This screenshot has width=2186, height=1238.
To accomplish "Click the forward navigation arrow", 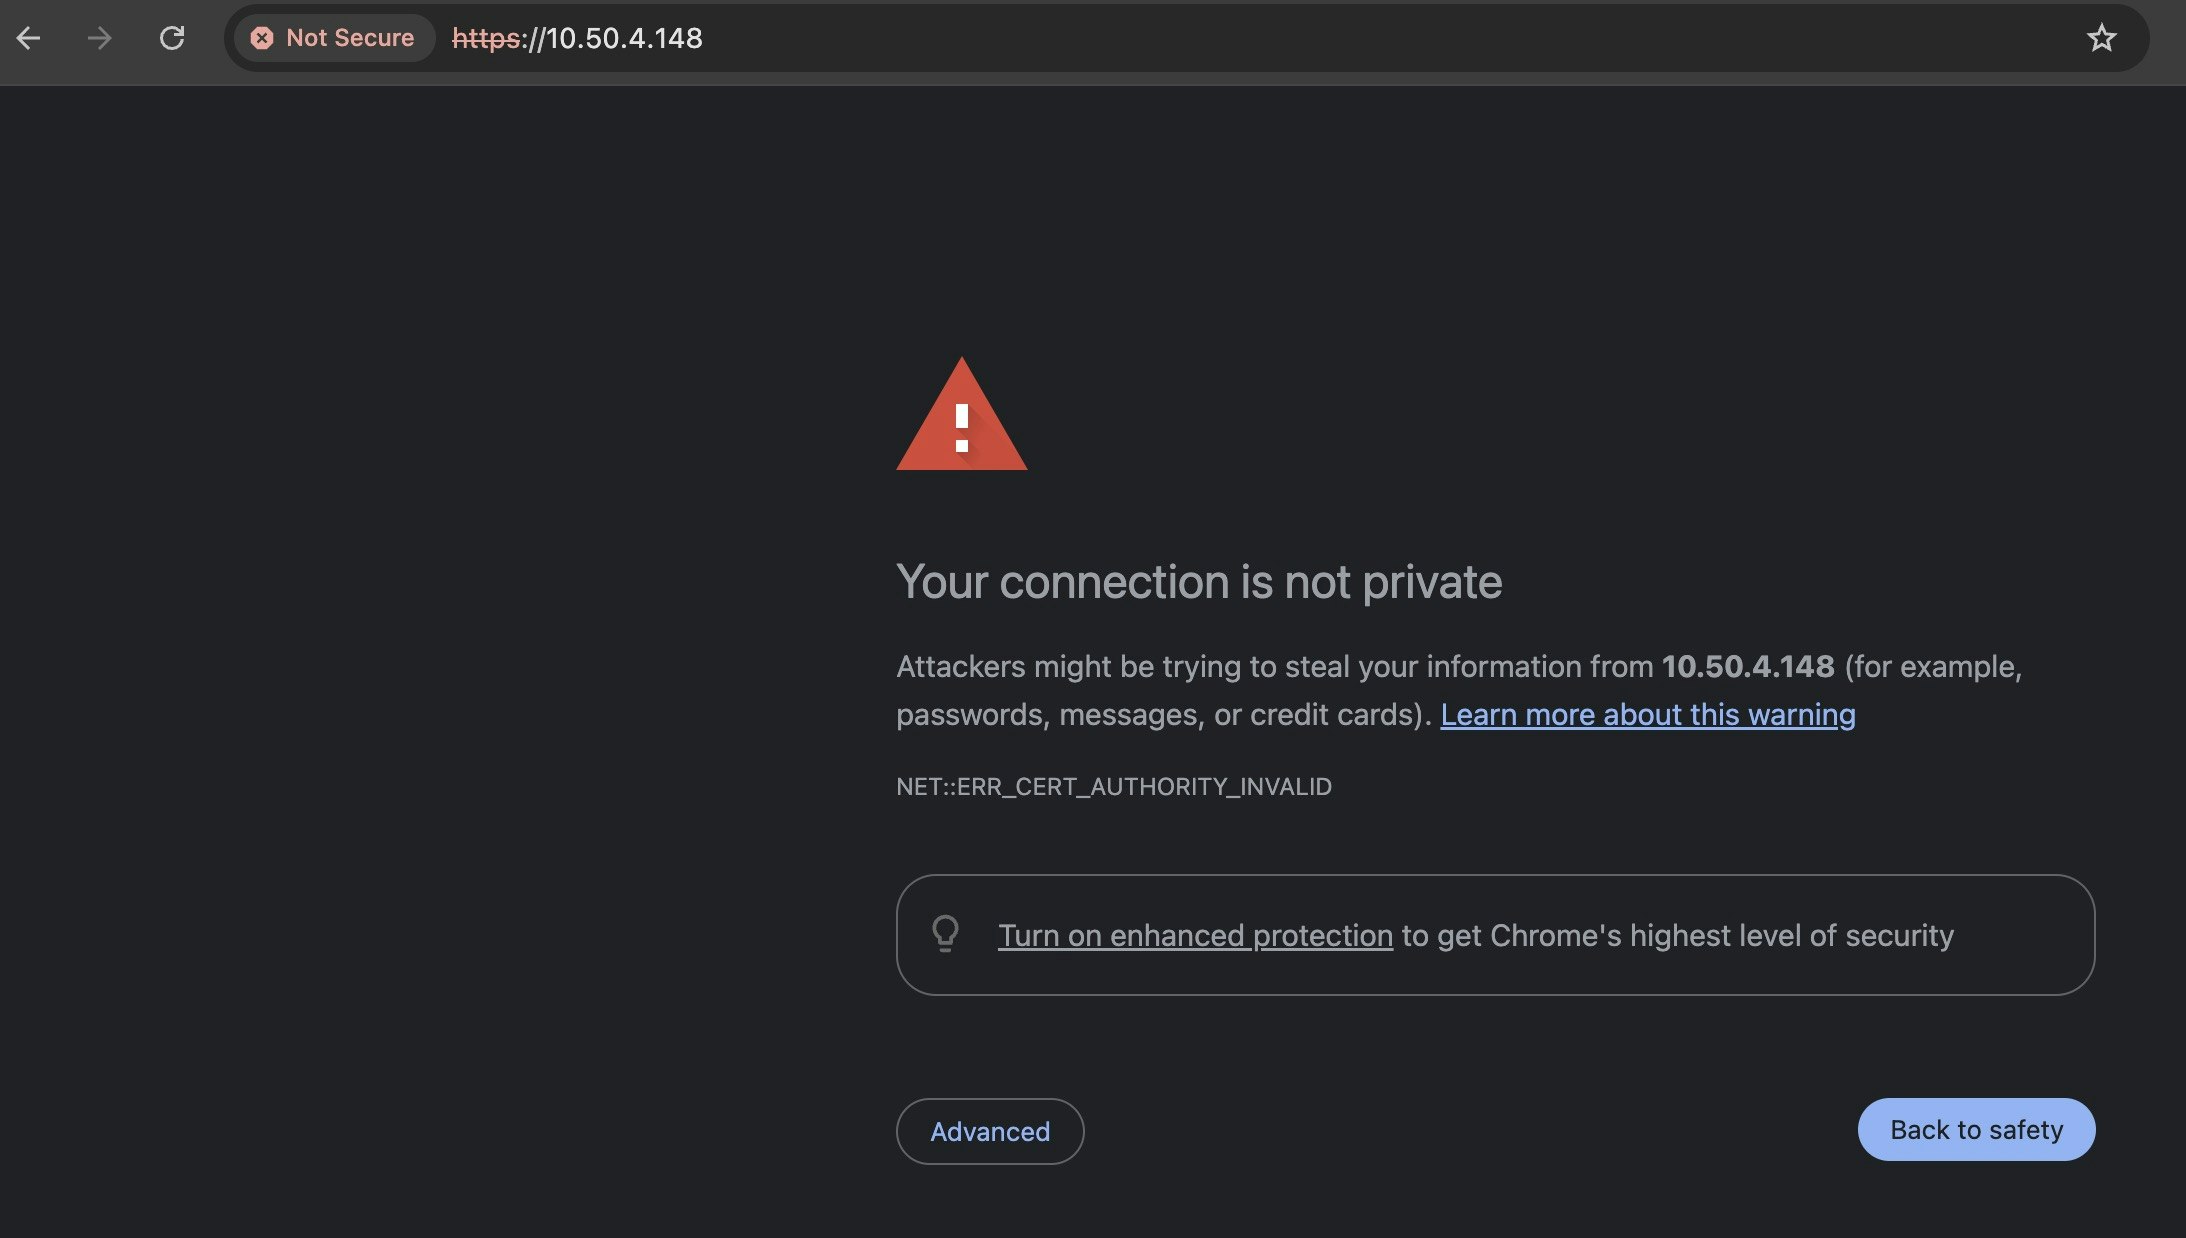I will click(100, 38).
